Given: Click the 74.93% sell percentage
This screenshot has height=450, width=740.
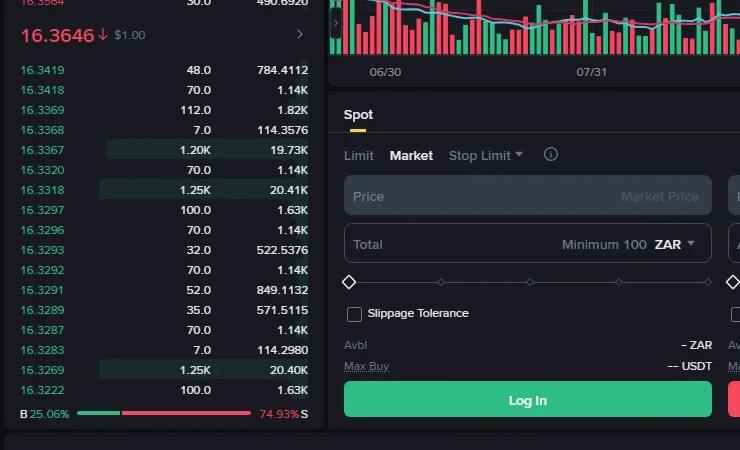Looking at the screenshot, I should click(x=279, y=414).
